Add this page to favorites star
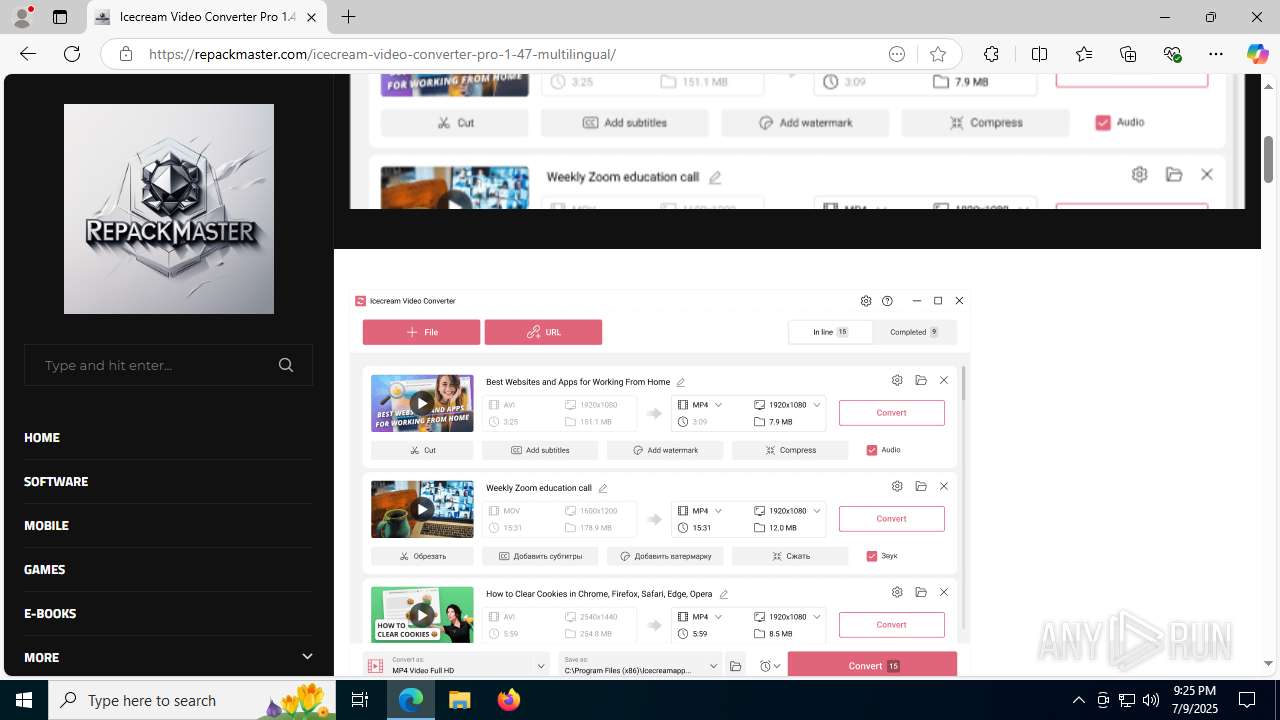 937,54
